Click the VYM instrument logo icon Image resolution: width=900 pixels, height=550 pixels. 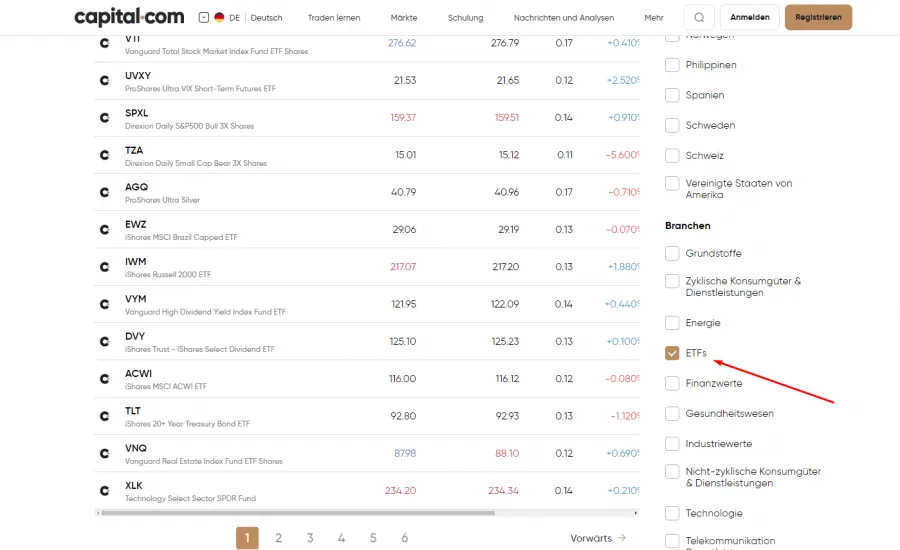click(x=104, y=304)
